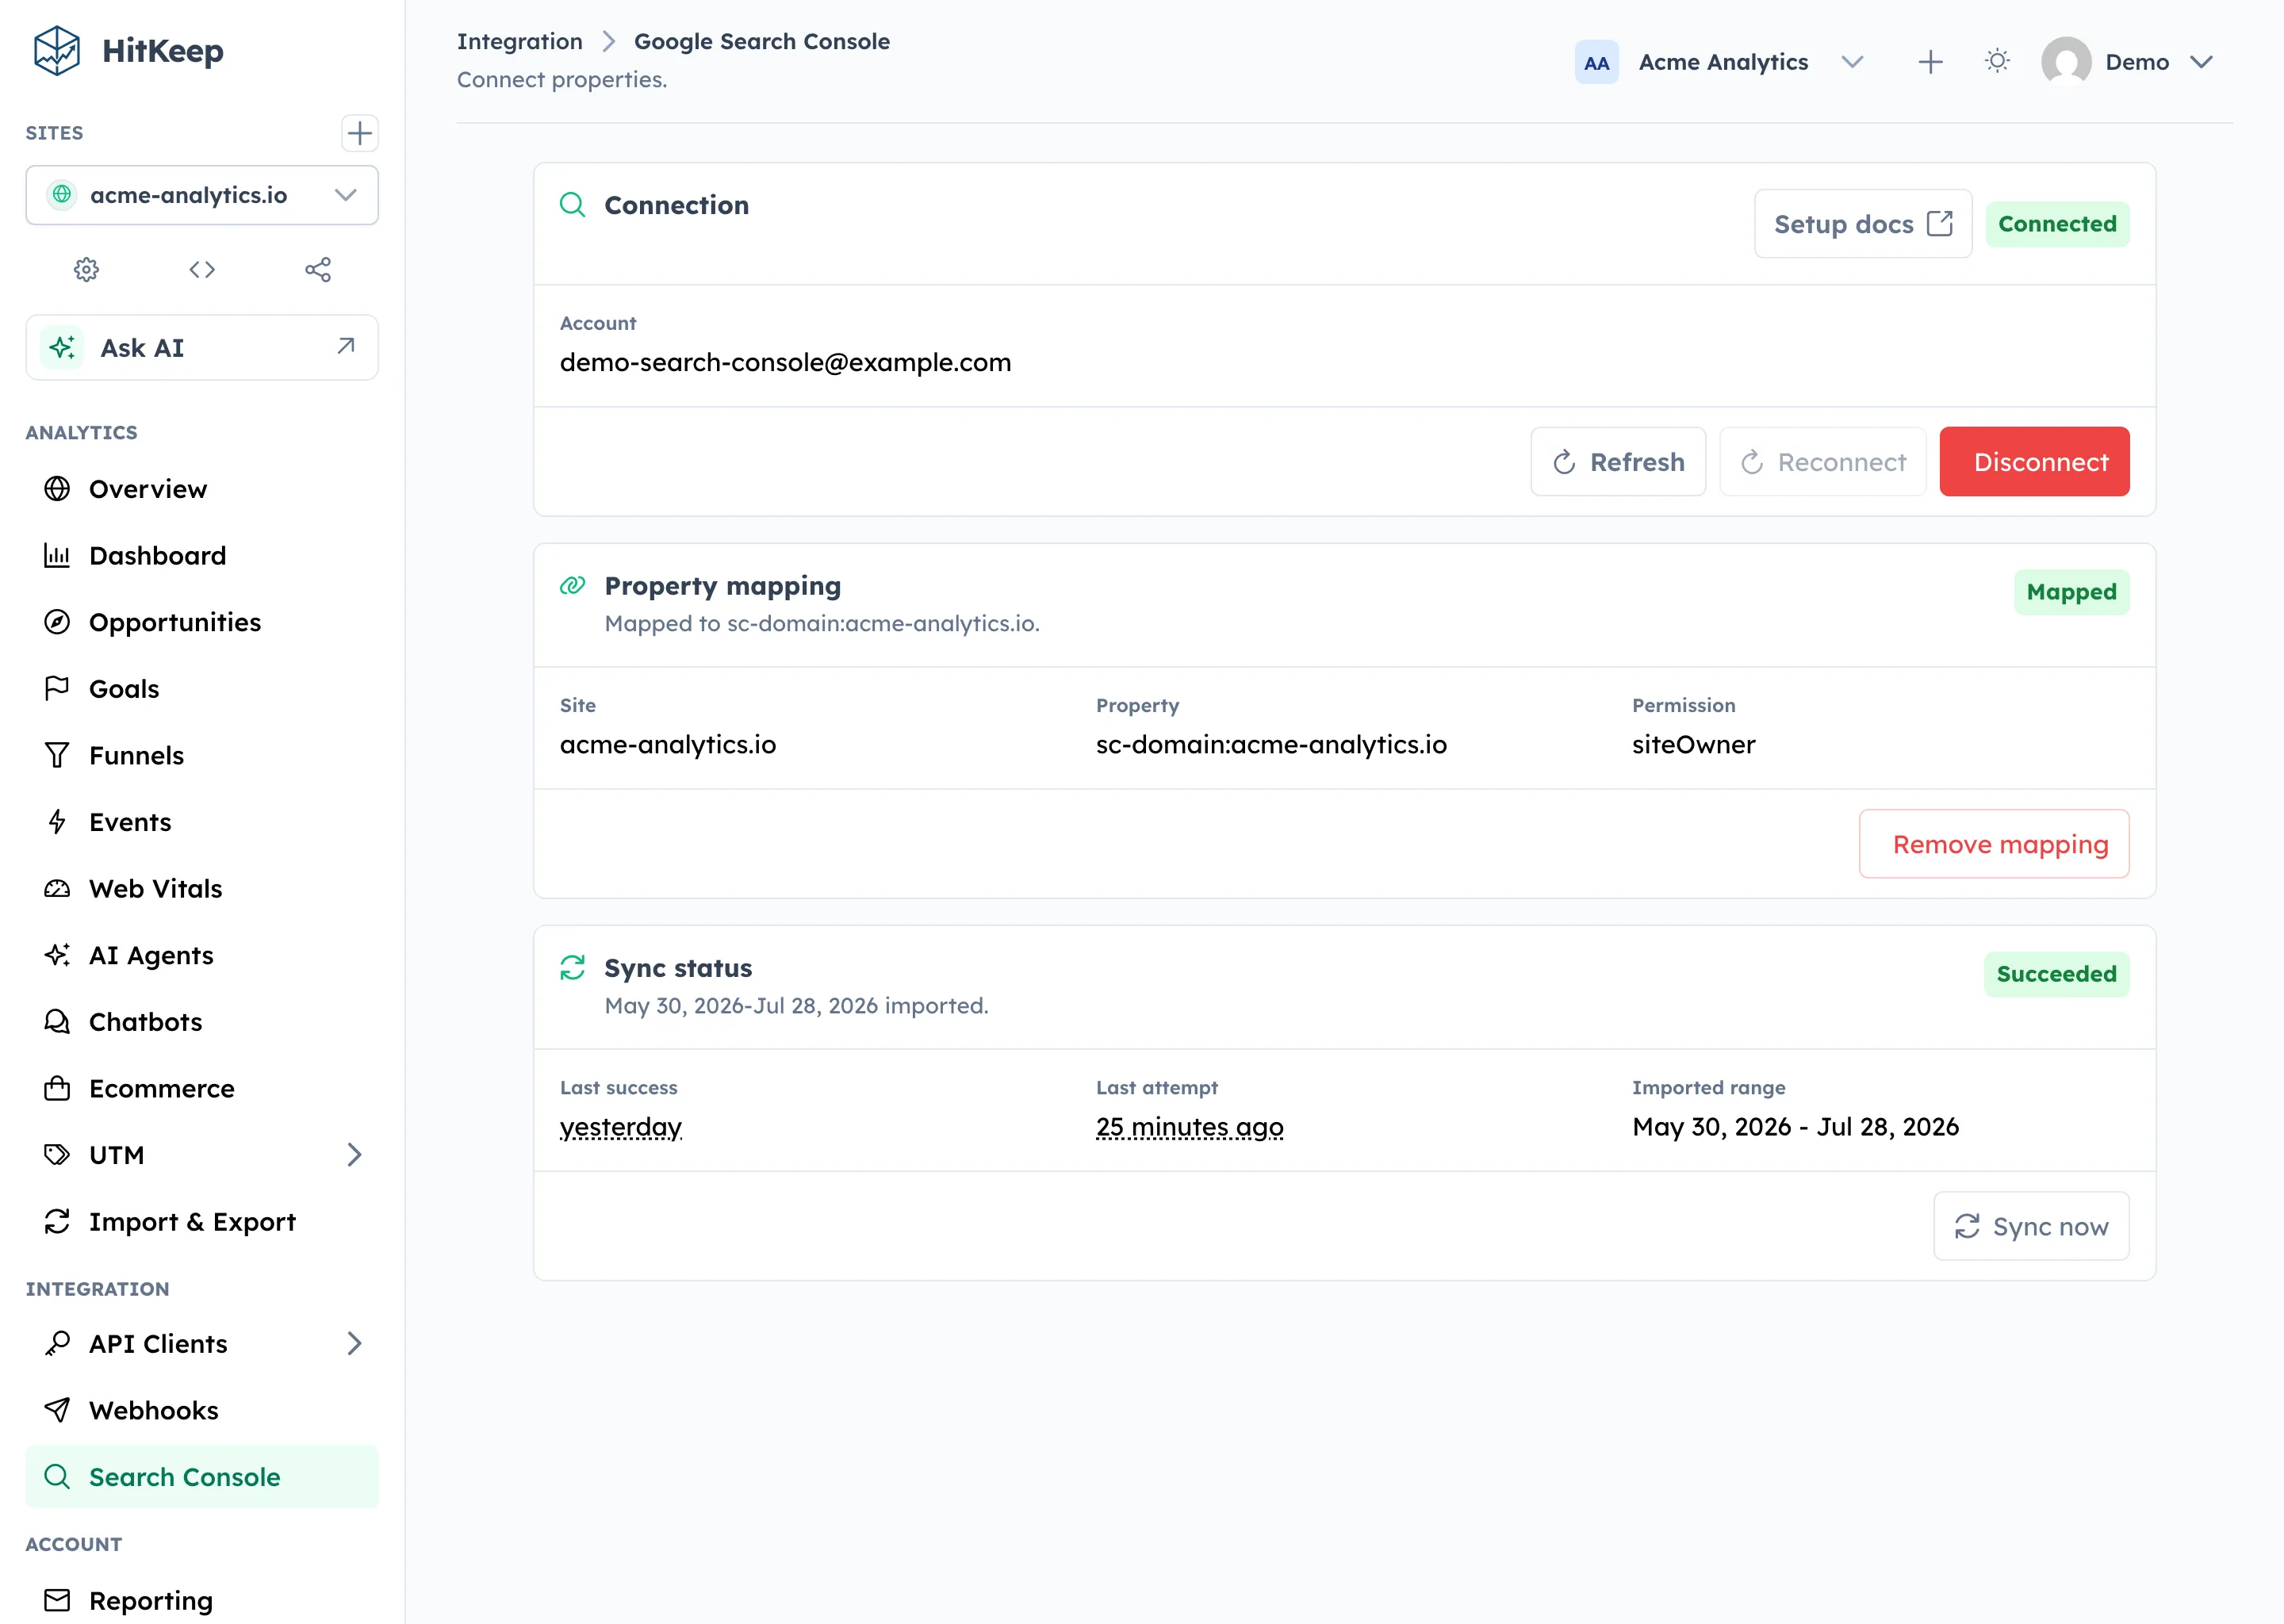The height and width of the screenshot is (1624, 2284).
Task: Navigate to Goals
Action: pos(202,689)
